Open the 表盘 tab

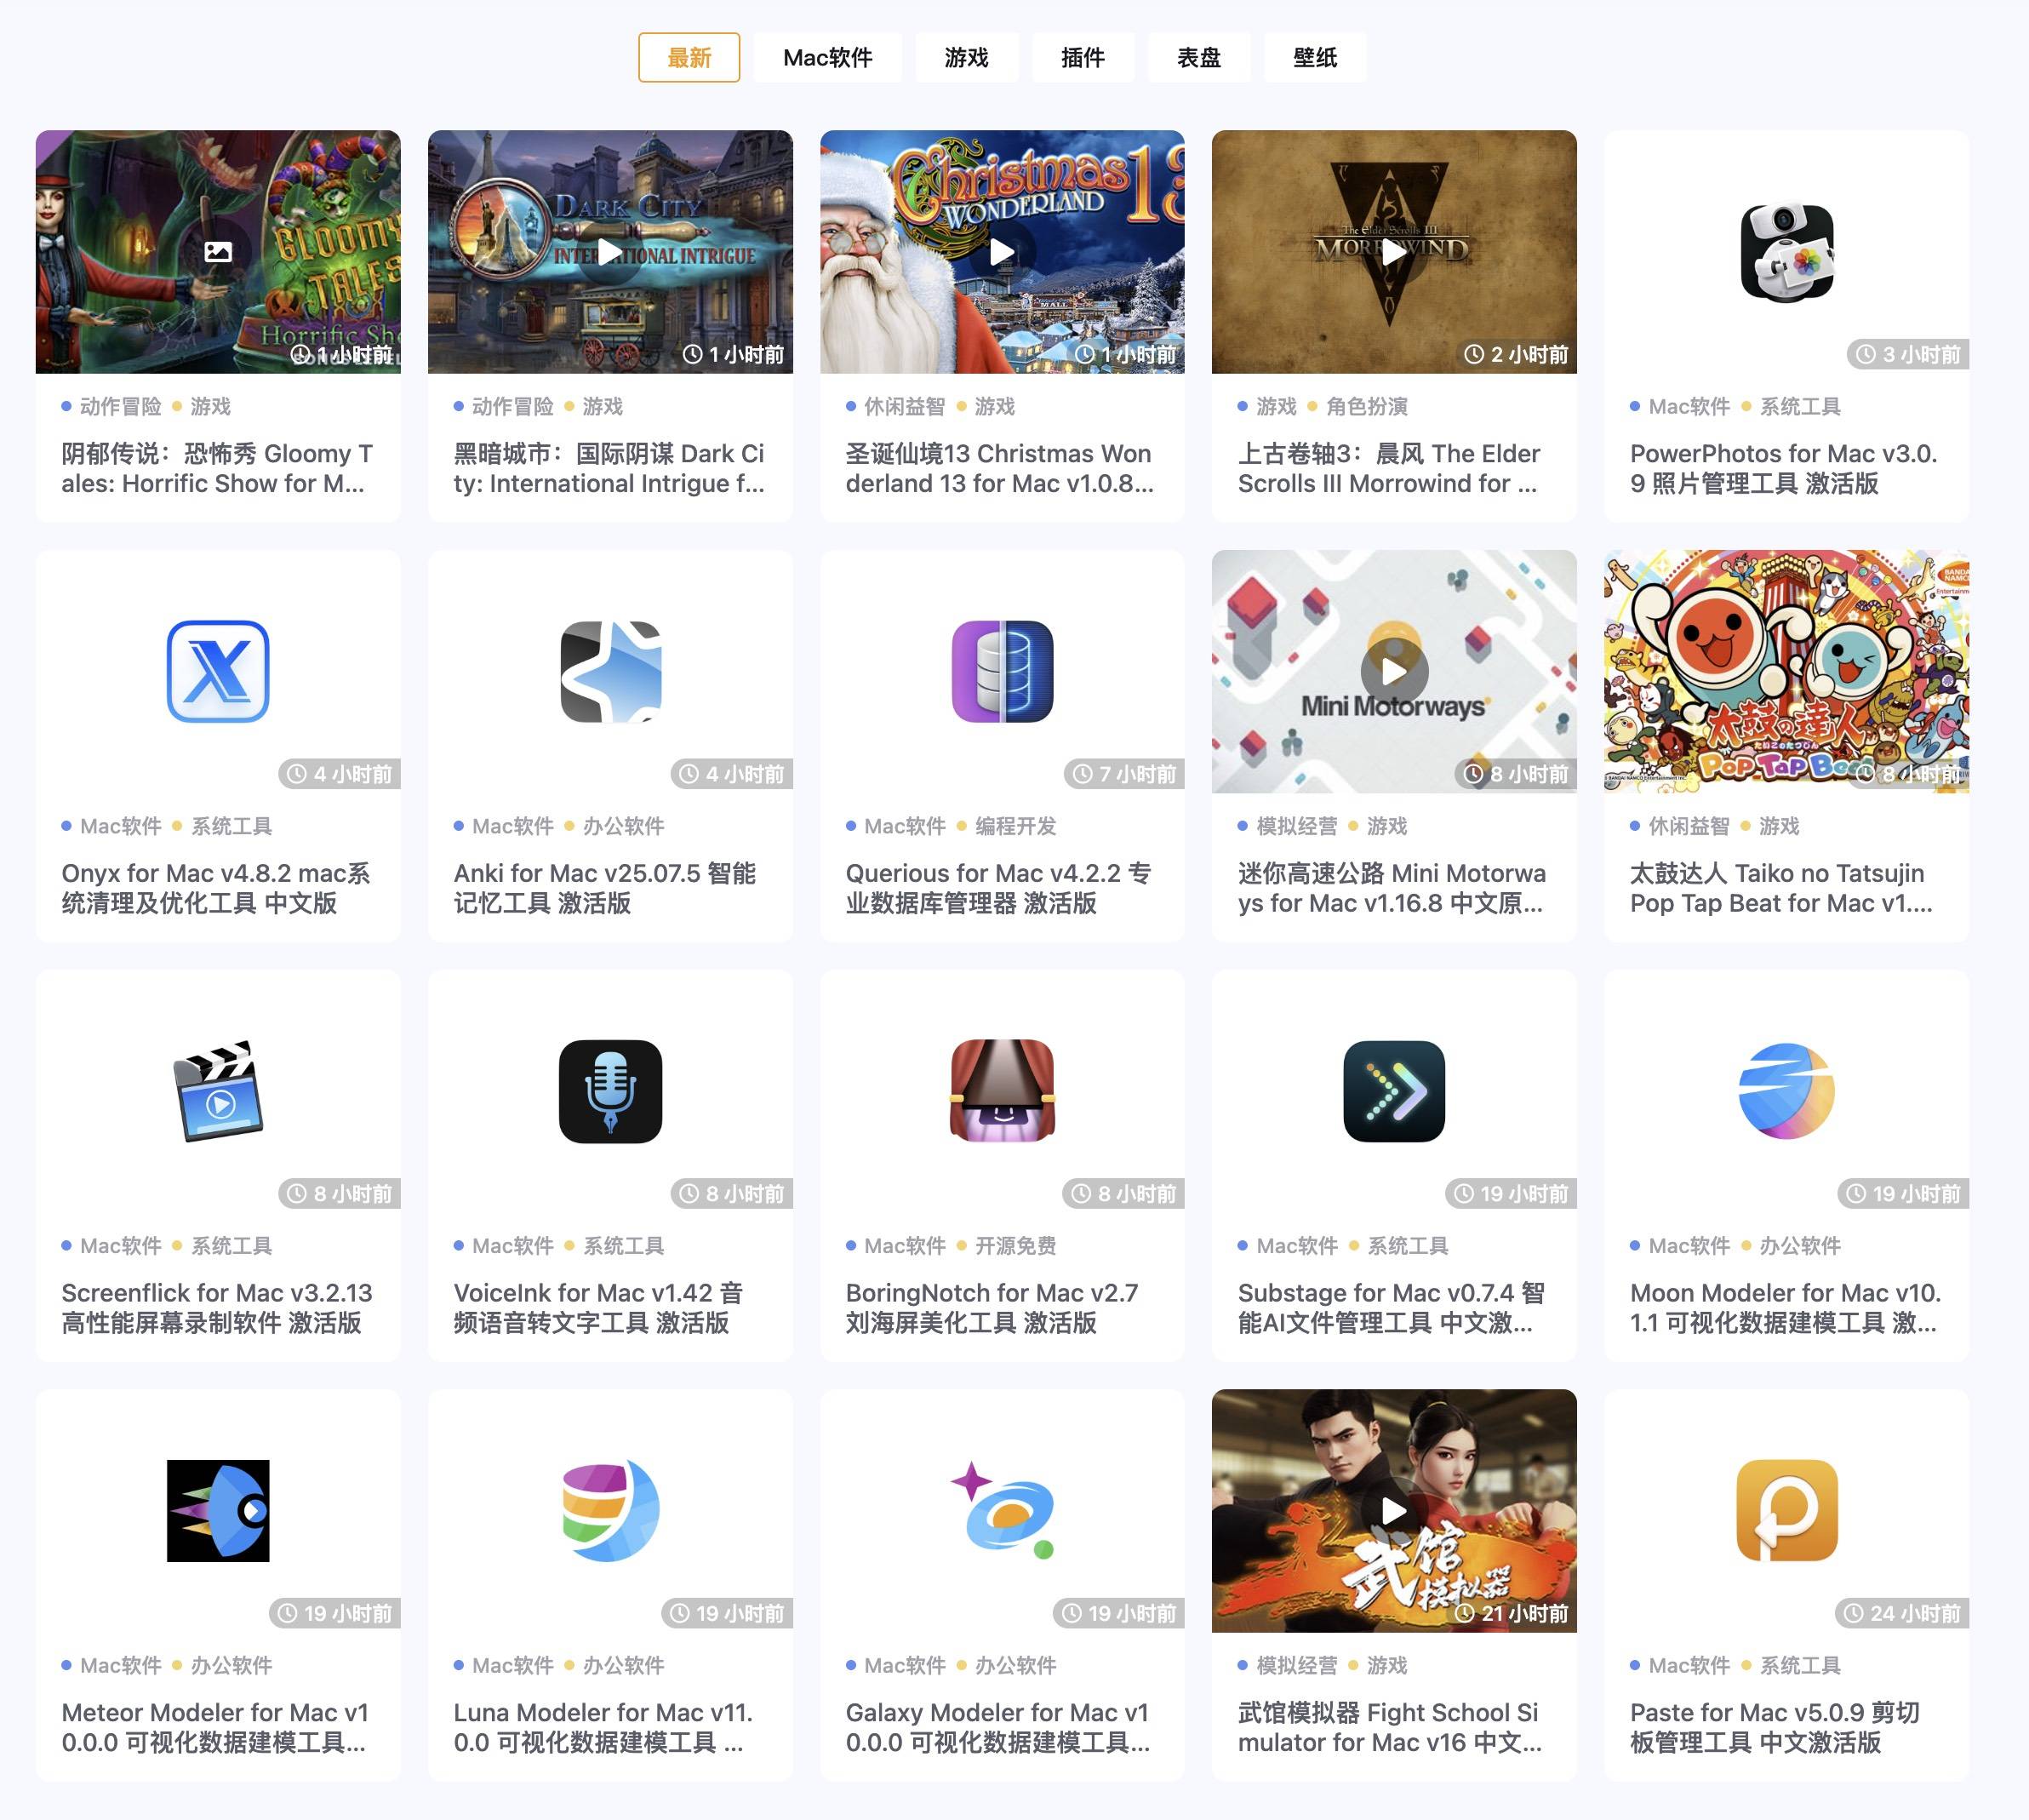1198,57
